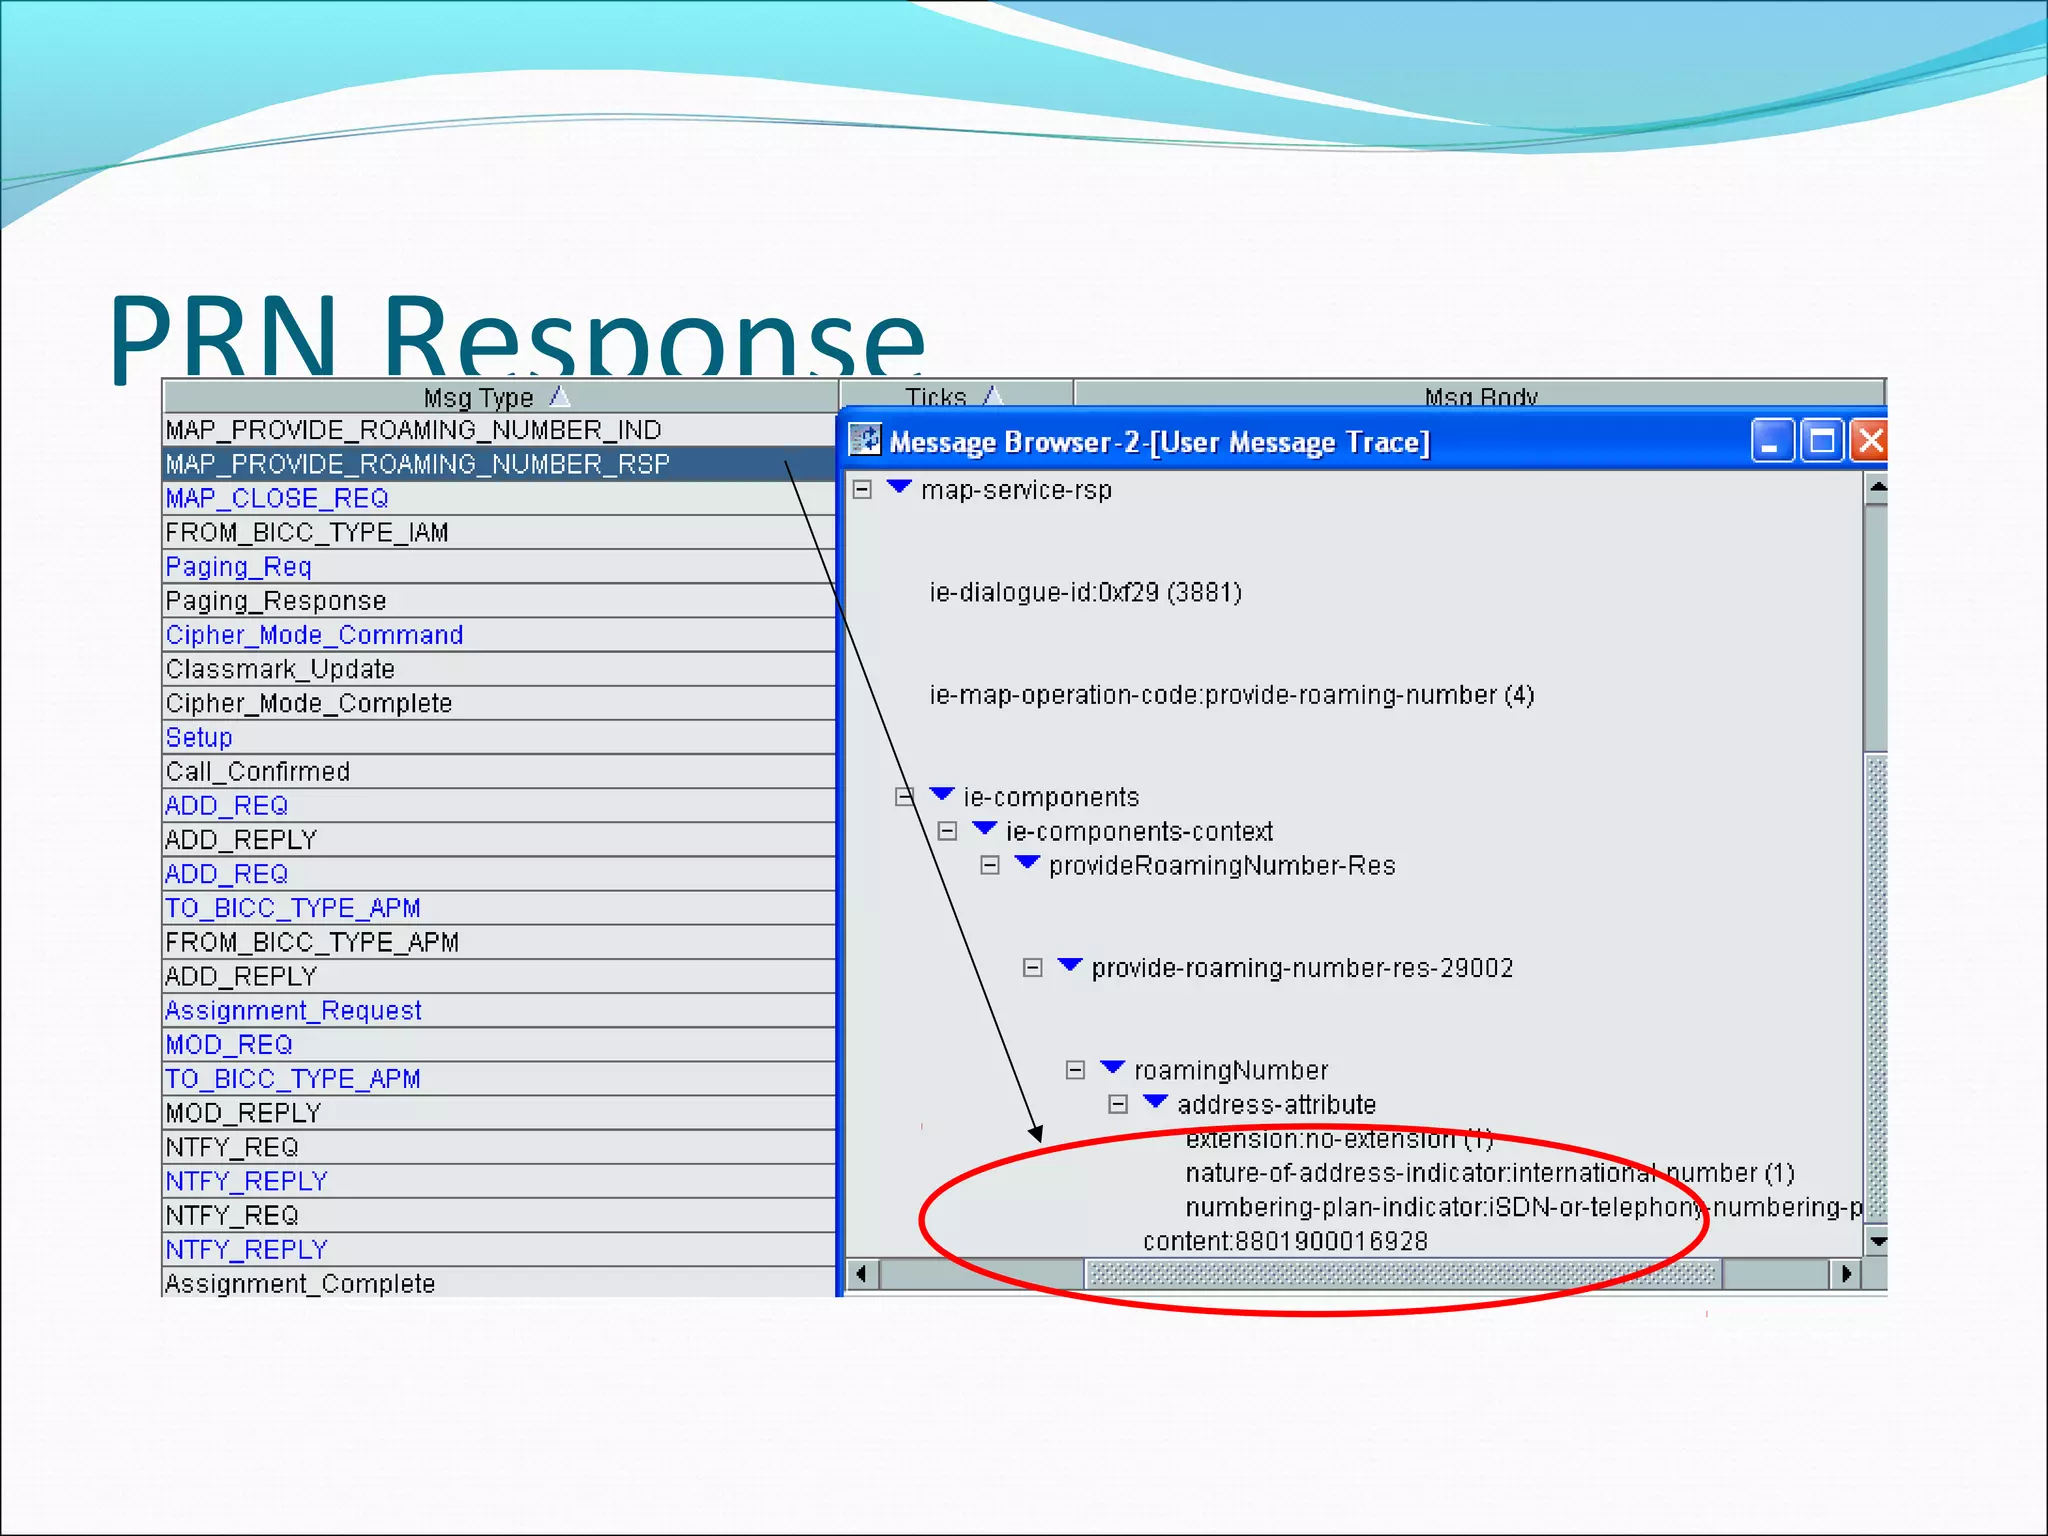Screen dimensions: 2048x1536
Task: Click the ie-dialogue-id:0xf29 (3881) entry
Action: point(1086,592)
